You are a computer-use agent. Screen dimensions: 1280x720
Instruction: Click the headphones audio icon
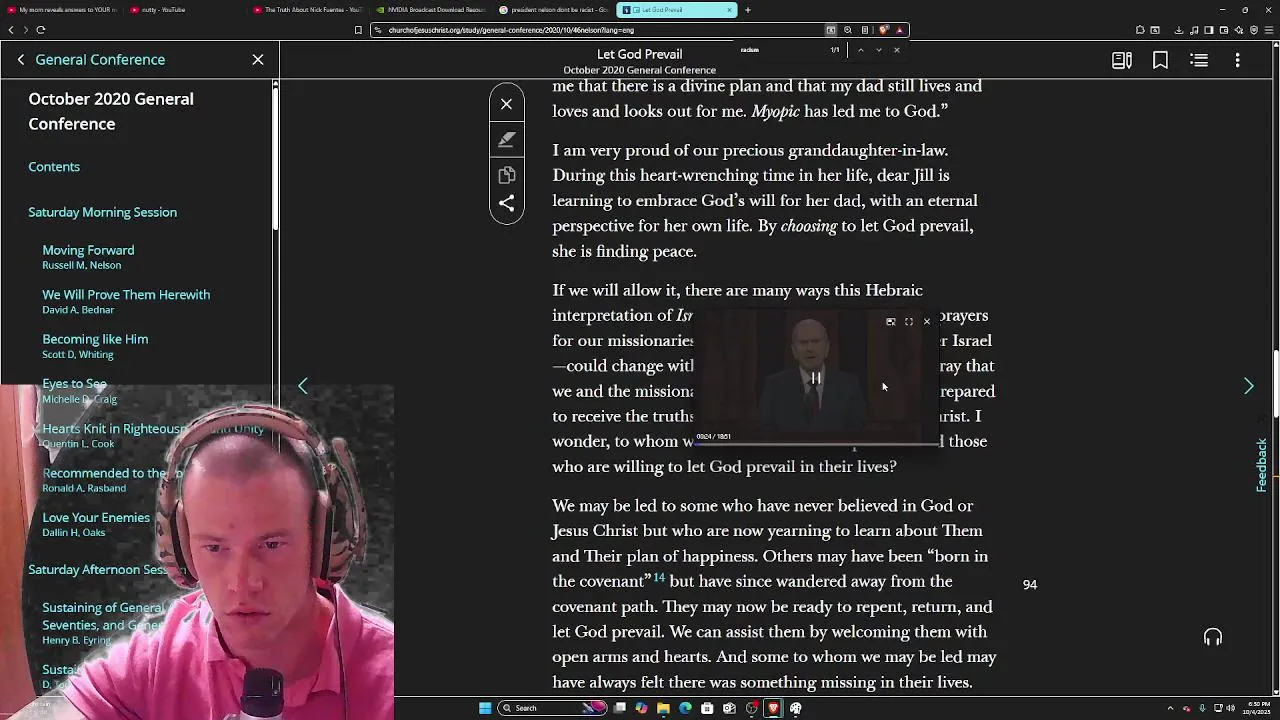[x=1213, y=637]
